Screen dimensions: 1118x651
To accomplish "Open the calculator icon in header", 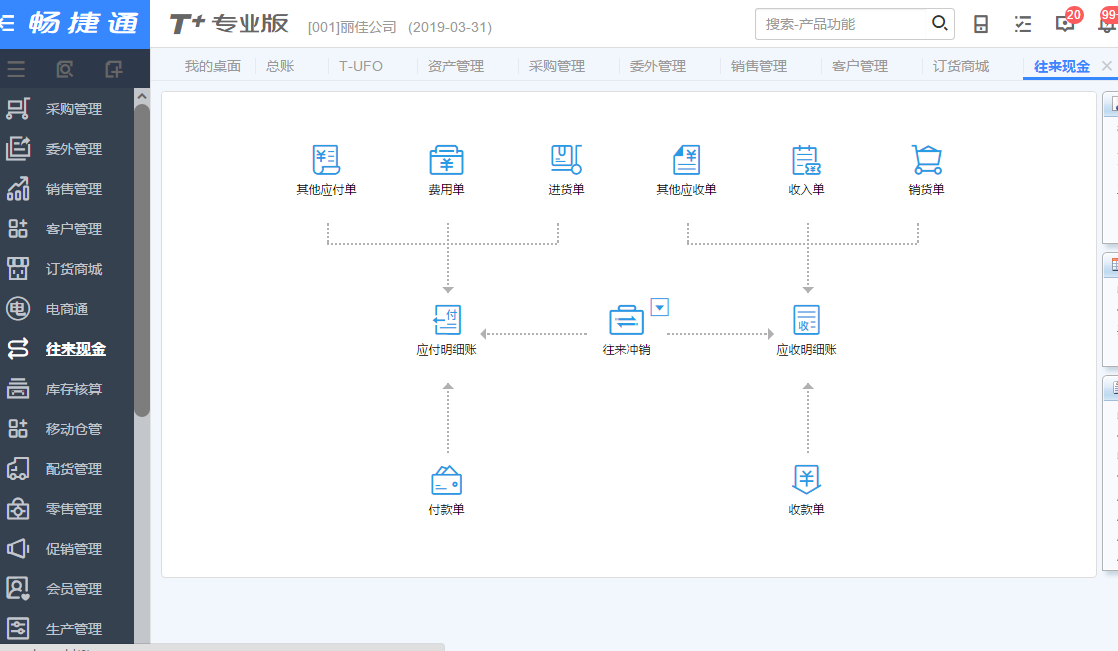I will coord(981,24).
